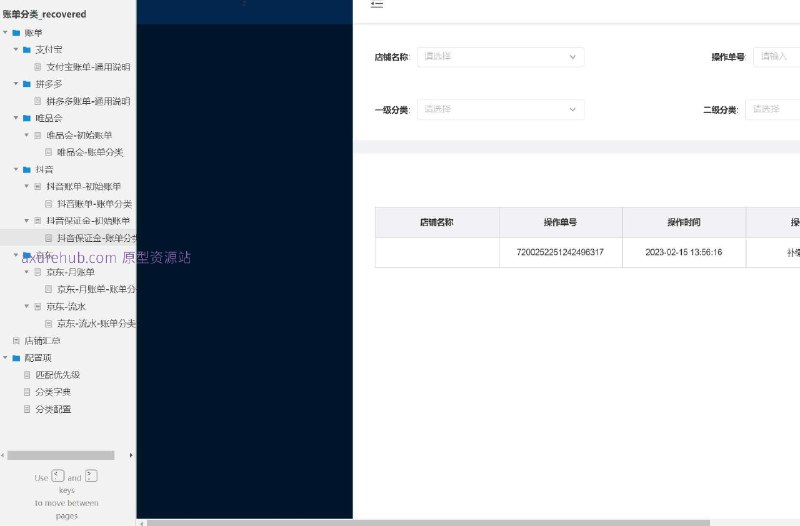This screenshot has height=526, width=800.
Task: Collapse the 抖音 folder arrow
Action: 16,169
